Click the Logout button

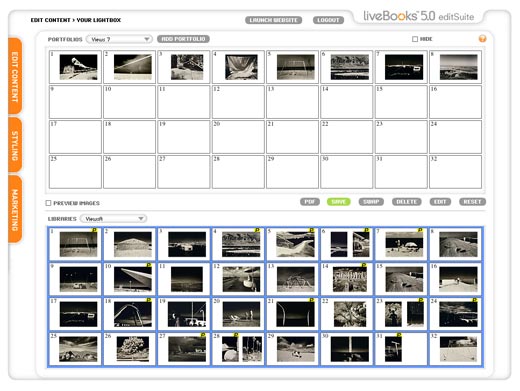click(328, 20)
